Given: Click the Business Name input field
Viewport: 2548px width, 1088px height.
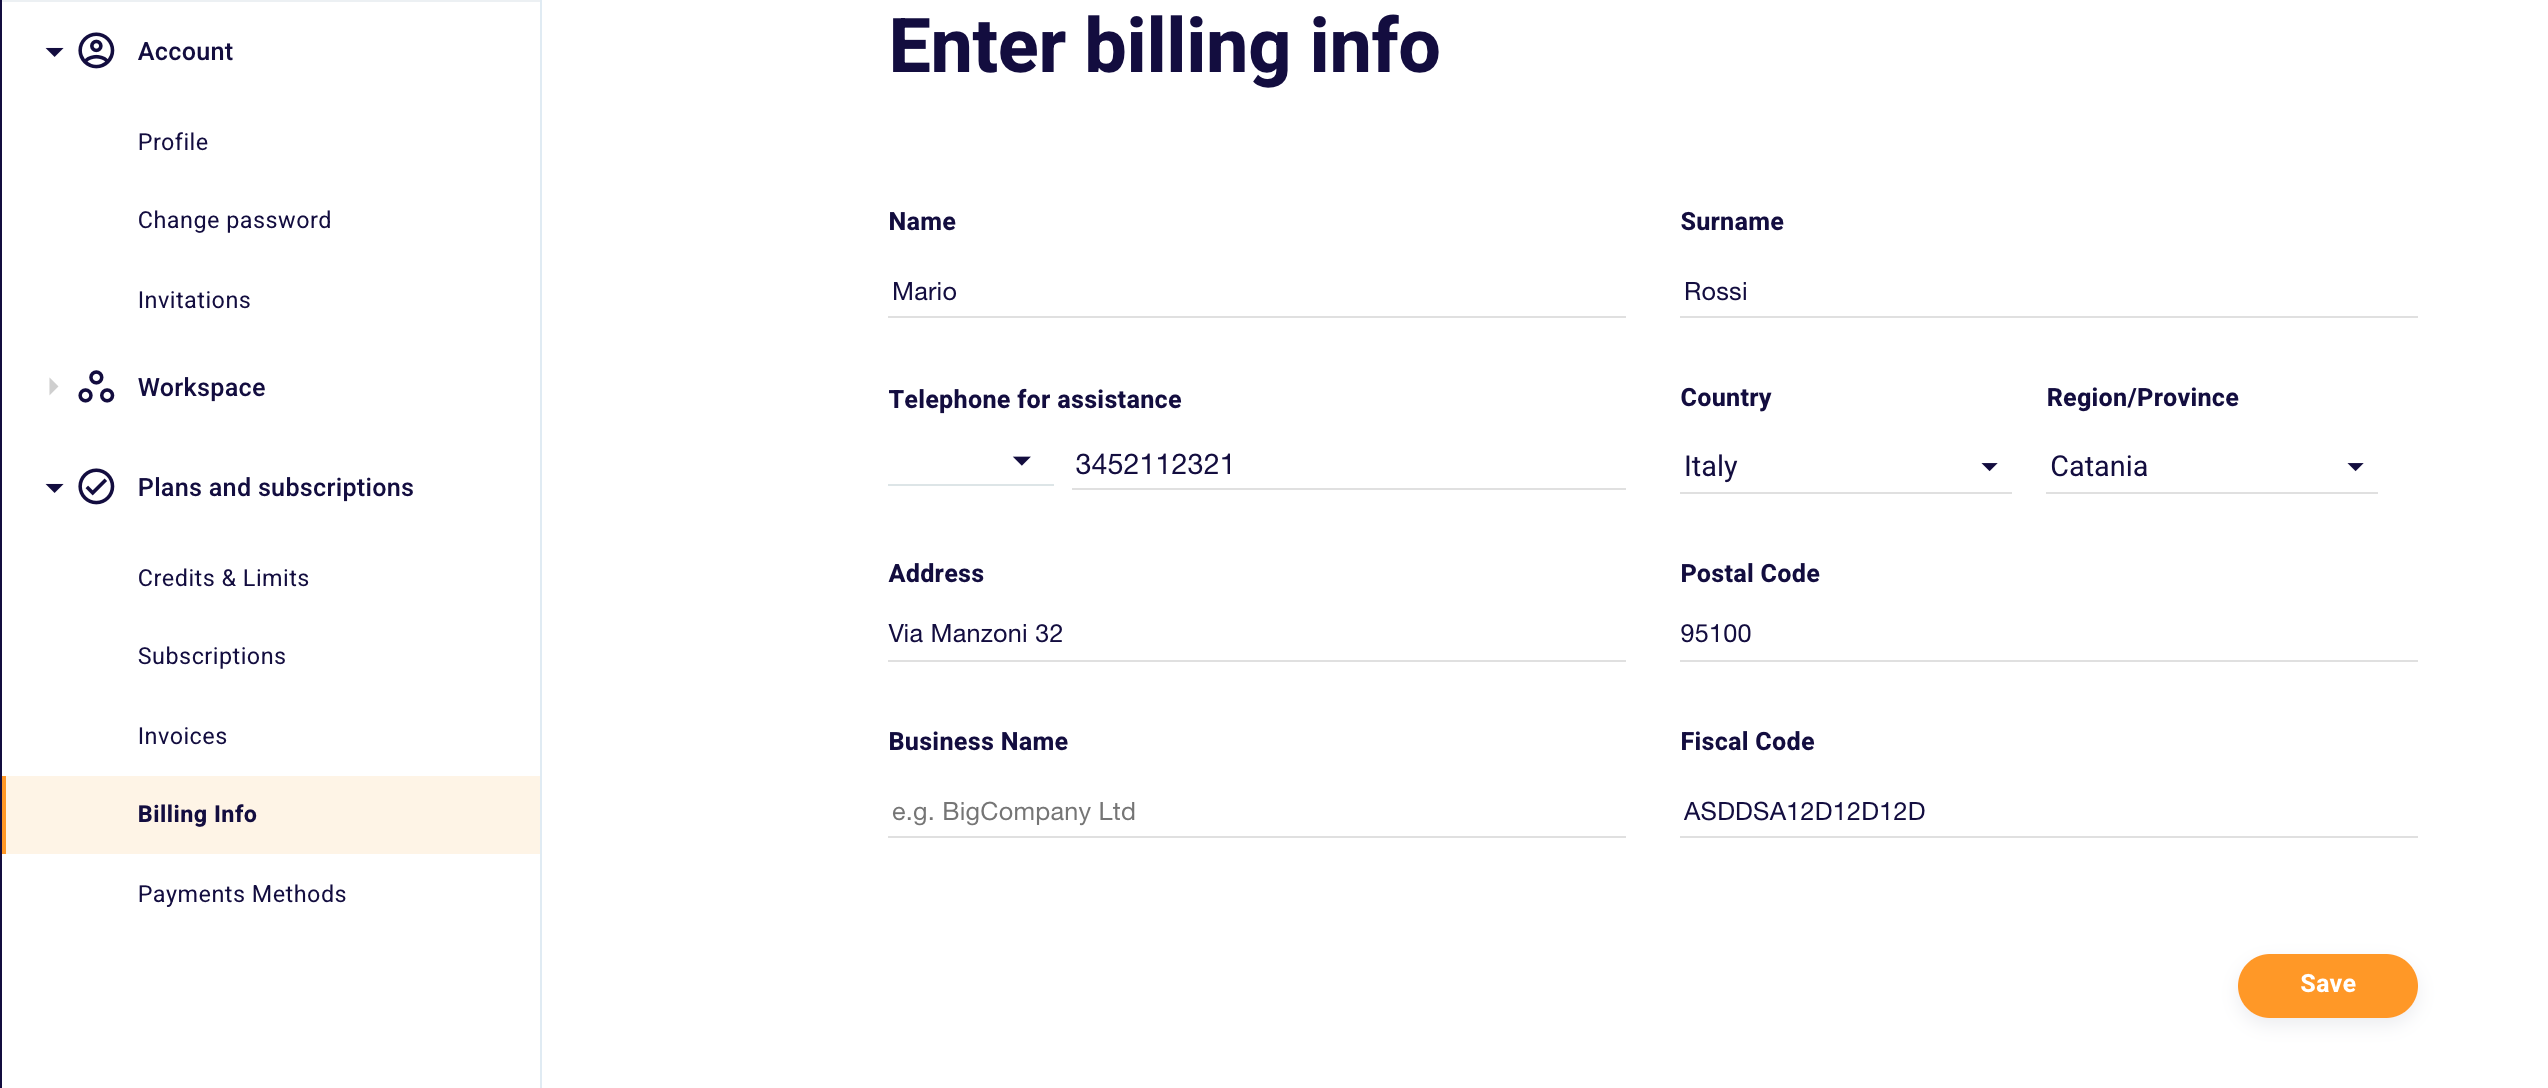Looking at the screenshot, I should (1255, 811).
